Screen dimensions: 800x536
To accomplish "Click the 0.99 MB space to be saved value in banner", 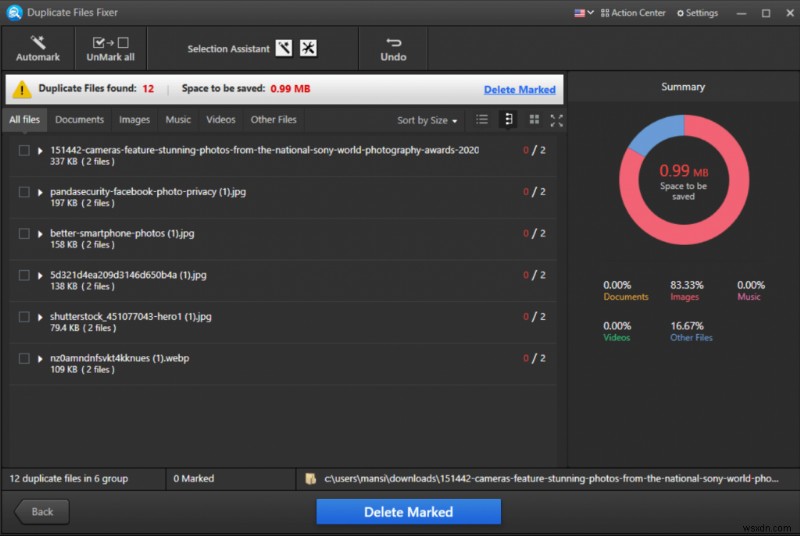I will click(x=290, y=89).
